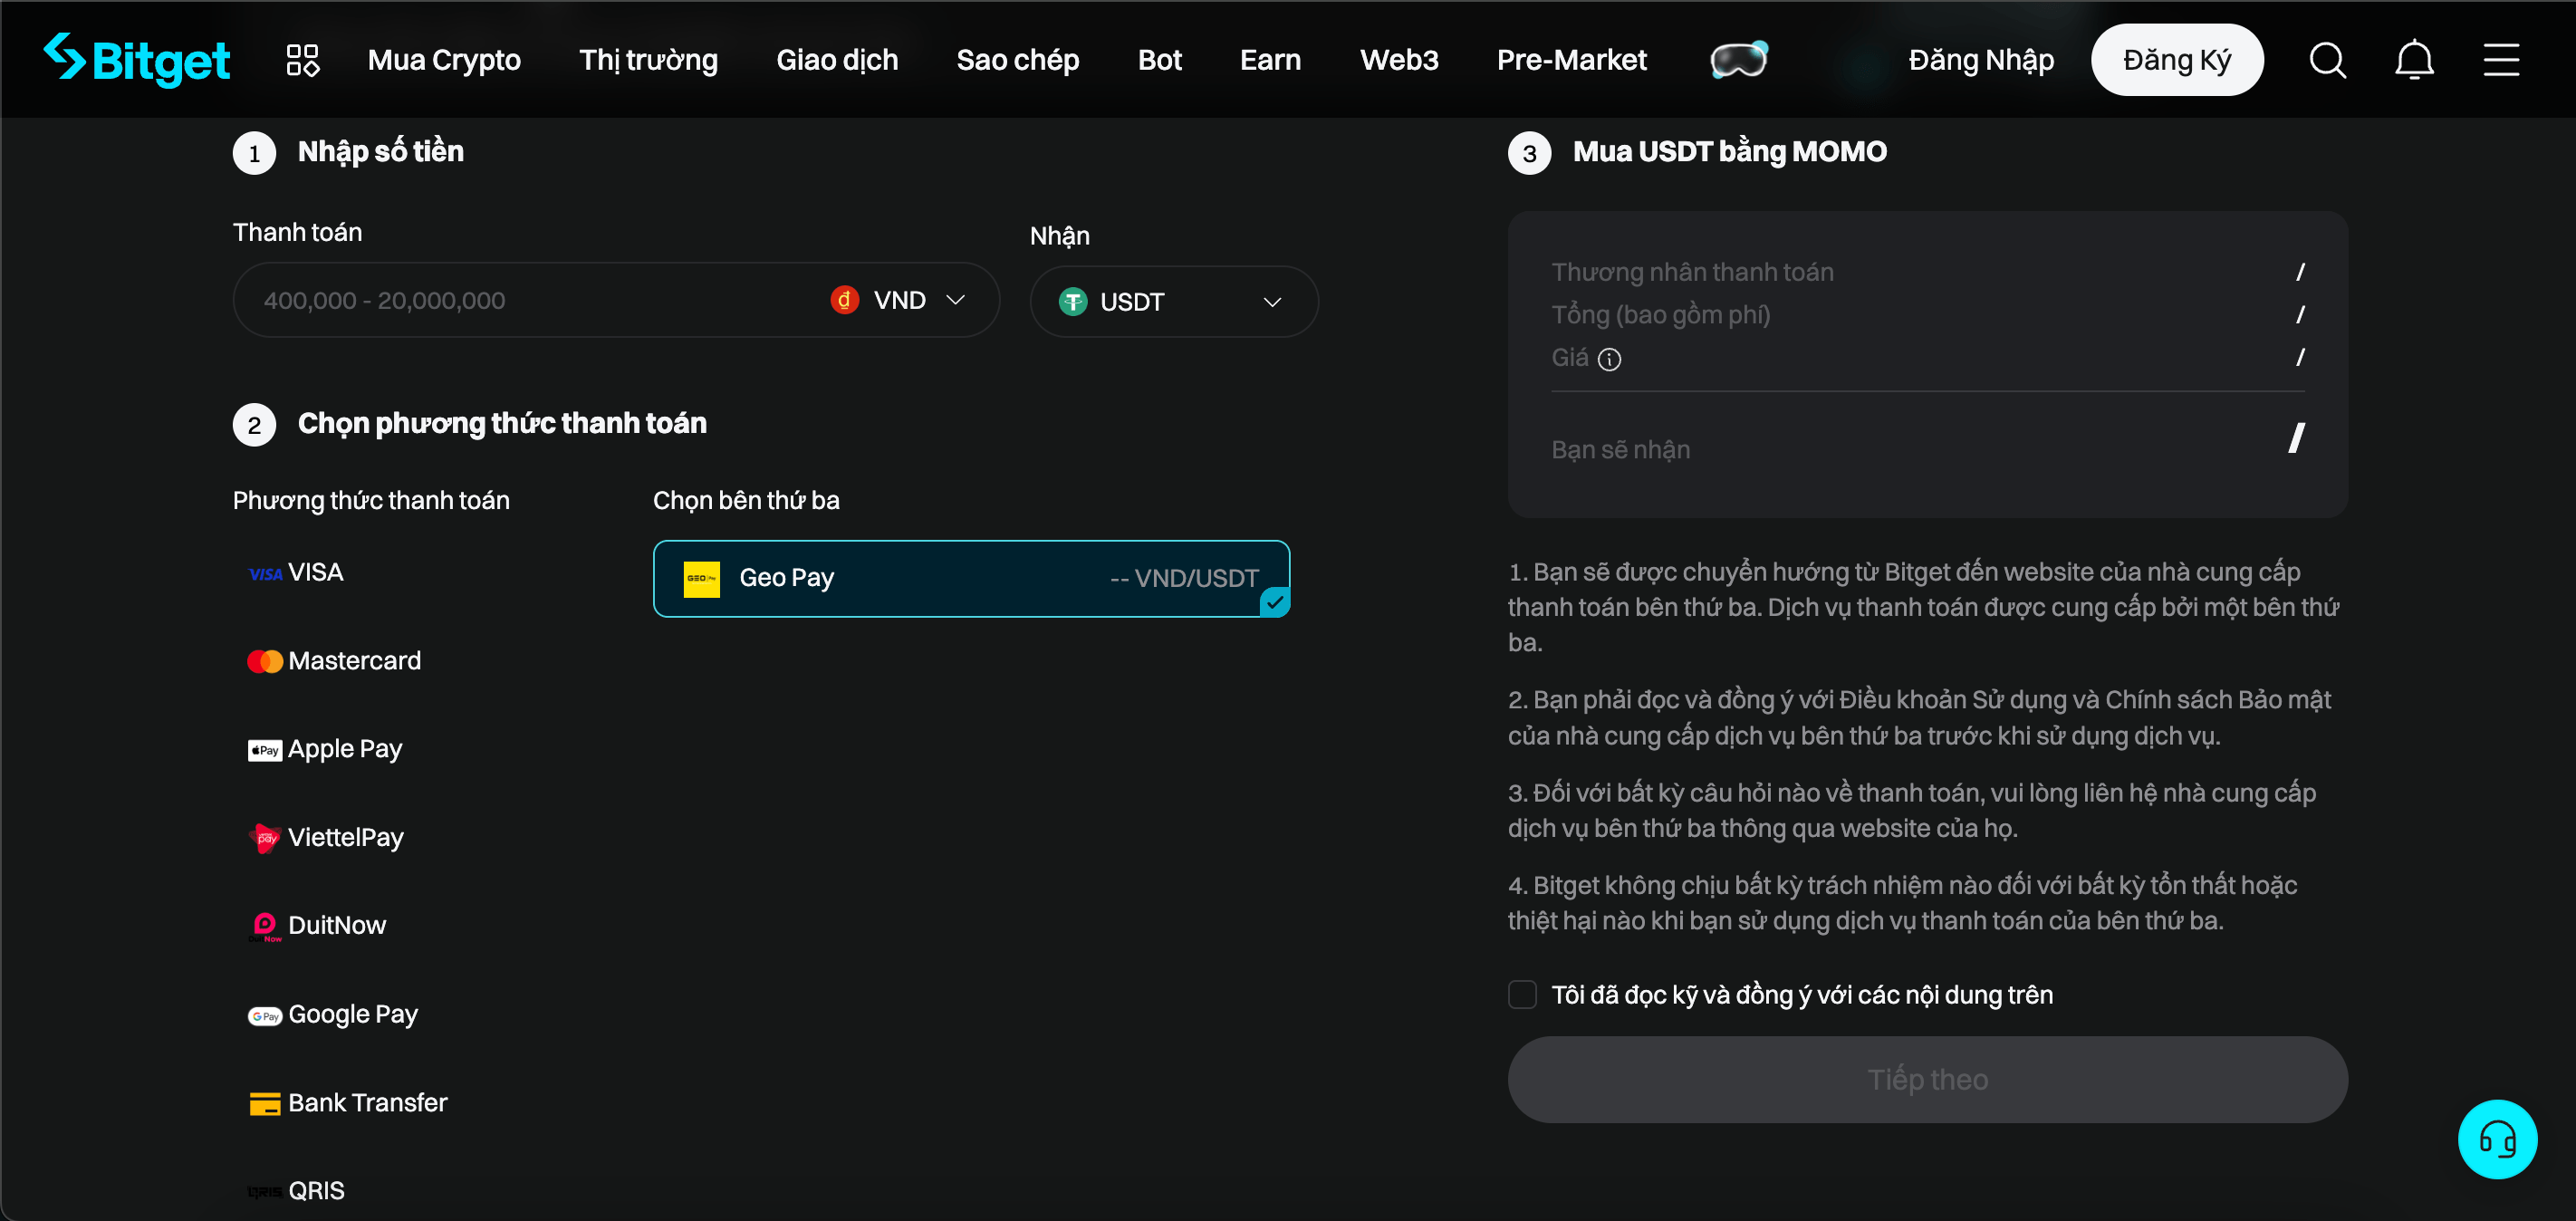Open the USDT receive dropdown
Viewport: 2576px width, 1221px height.
pos(1174,302)
